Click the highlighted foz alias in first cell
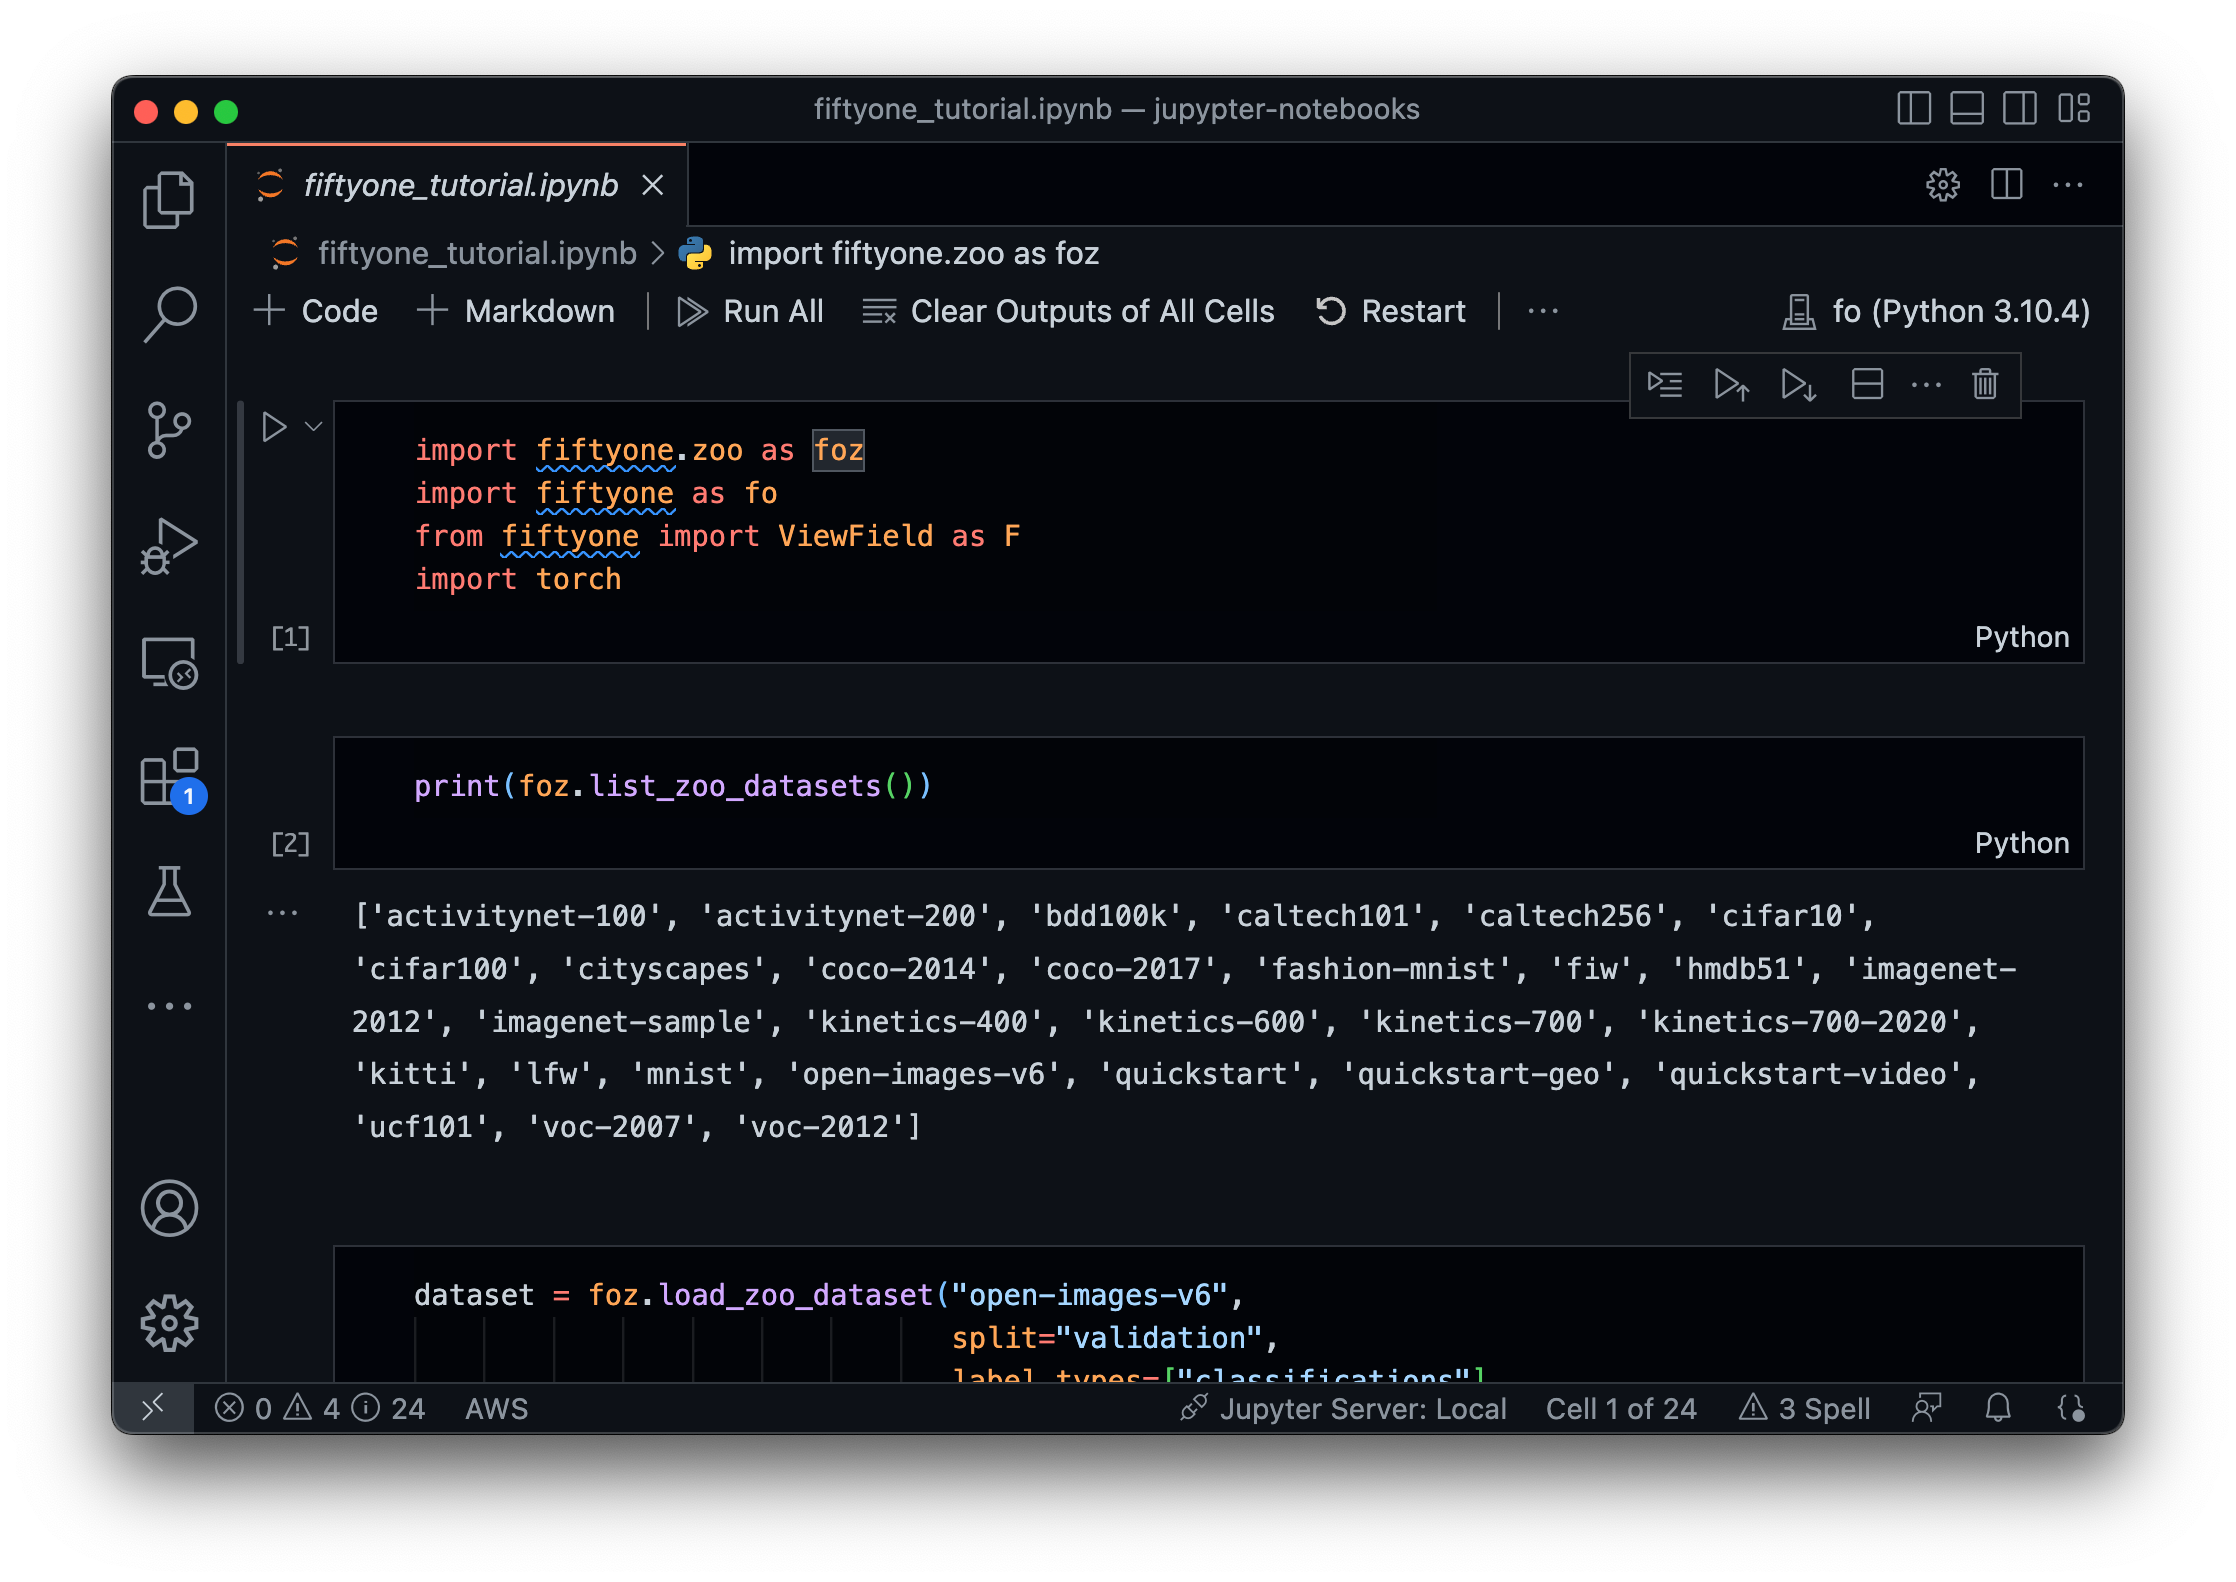The width and height of the screenshot is (2236, 1582). [x=838, y=450]
